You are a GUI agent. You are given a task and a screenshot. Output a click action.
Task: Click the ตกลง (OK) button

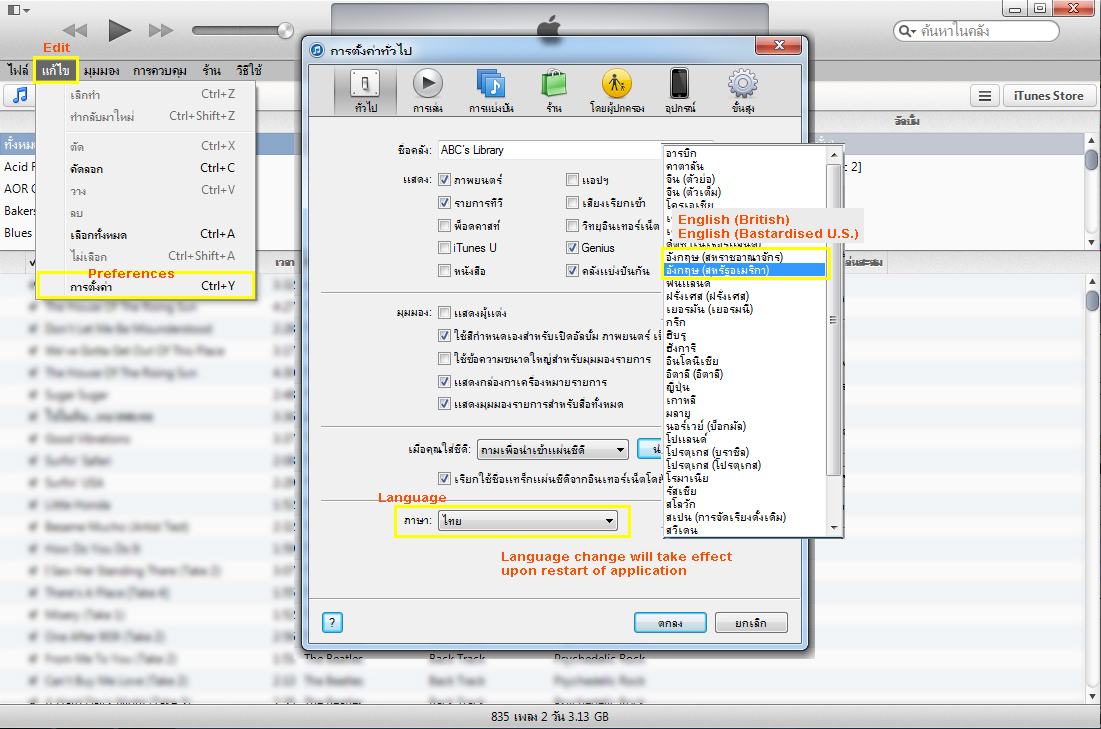click(670, 623)
